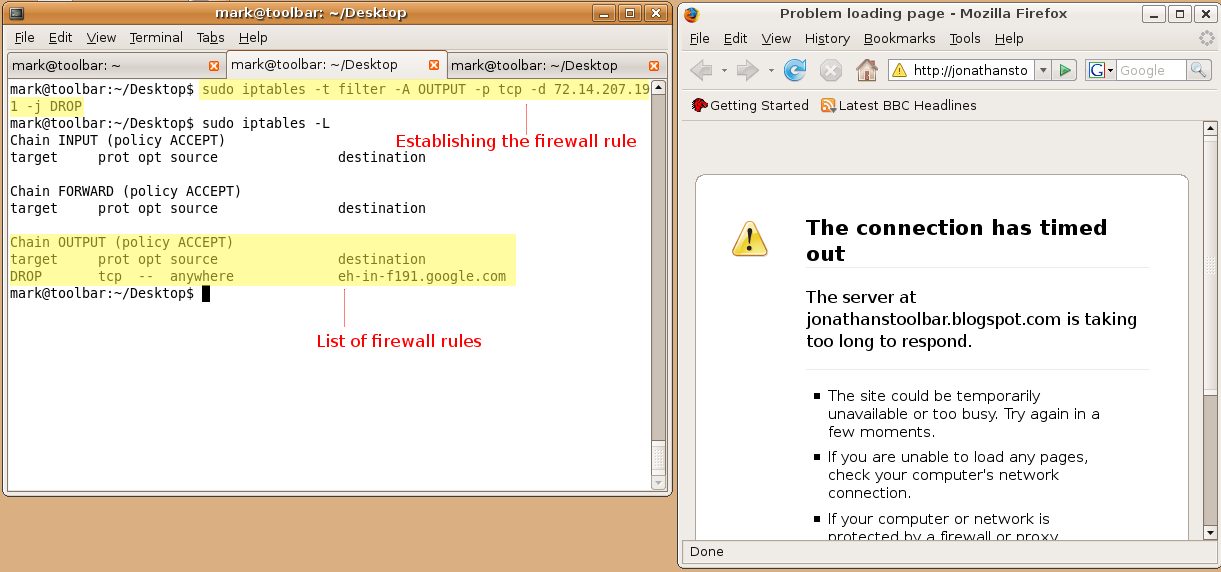This screenshot has width=1221, height=572.
Task: Open Firefox History menu
Action: (827, 38)
